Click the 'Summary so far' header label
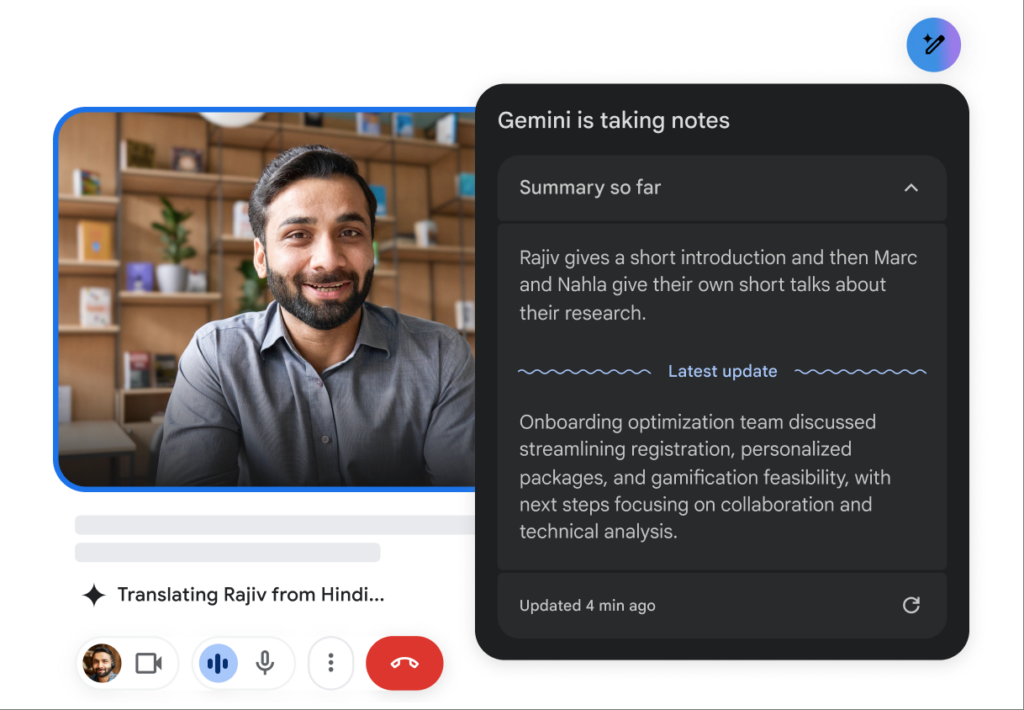The width and height of the screenshot is (1024, 710). (590, 188)
